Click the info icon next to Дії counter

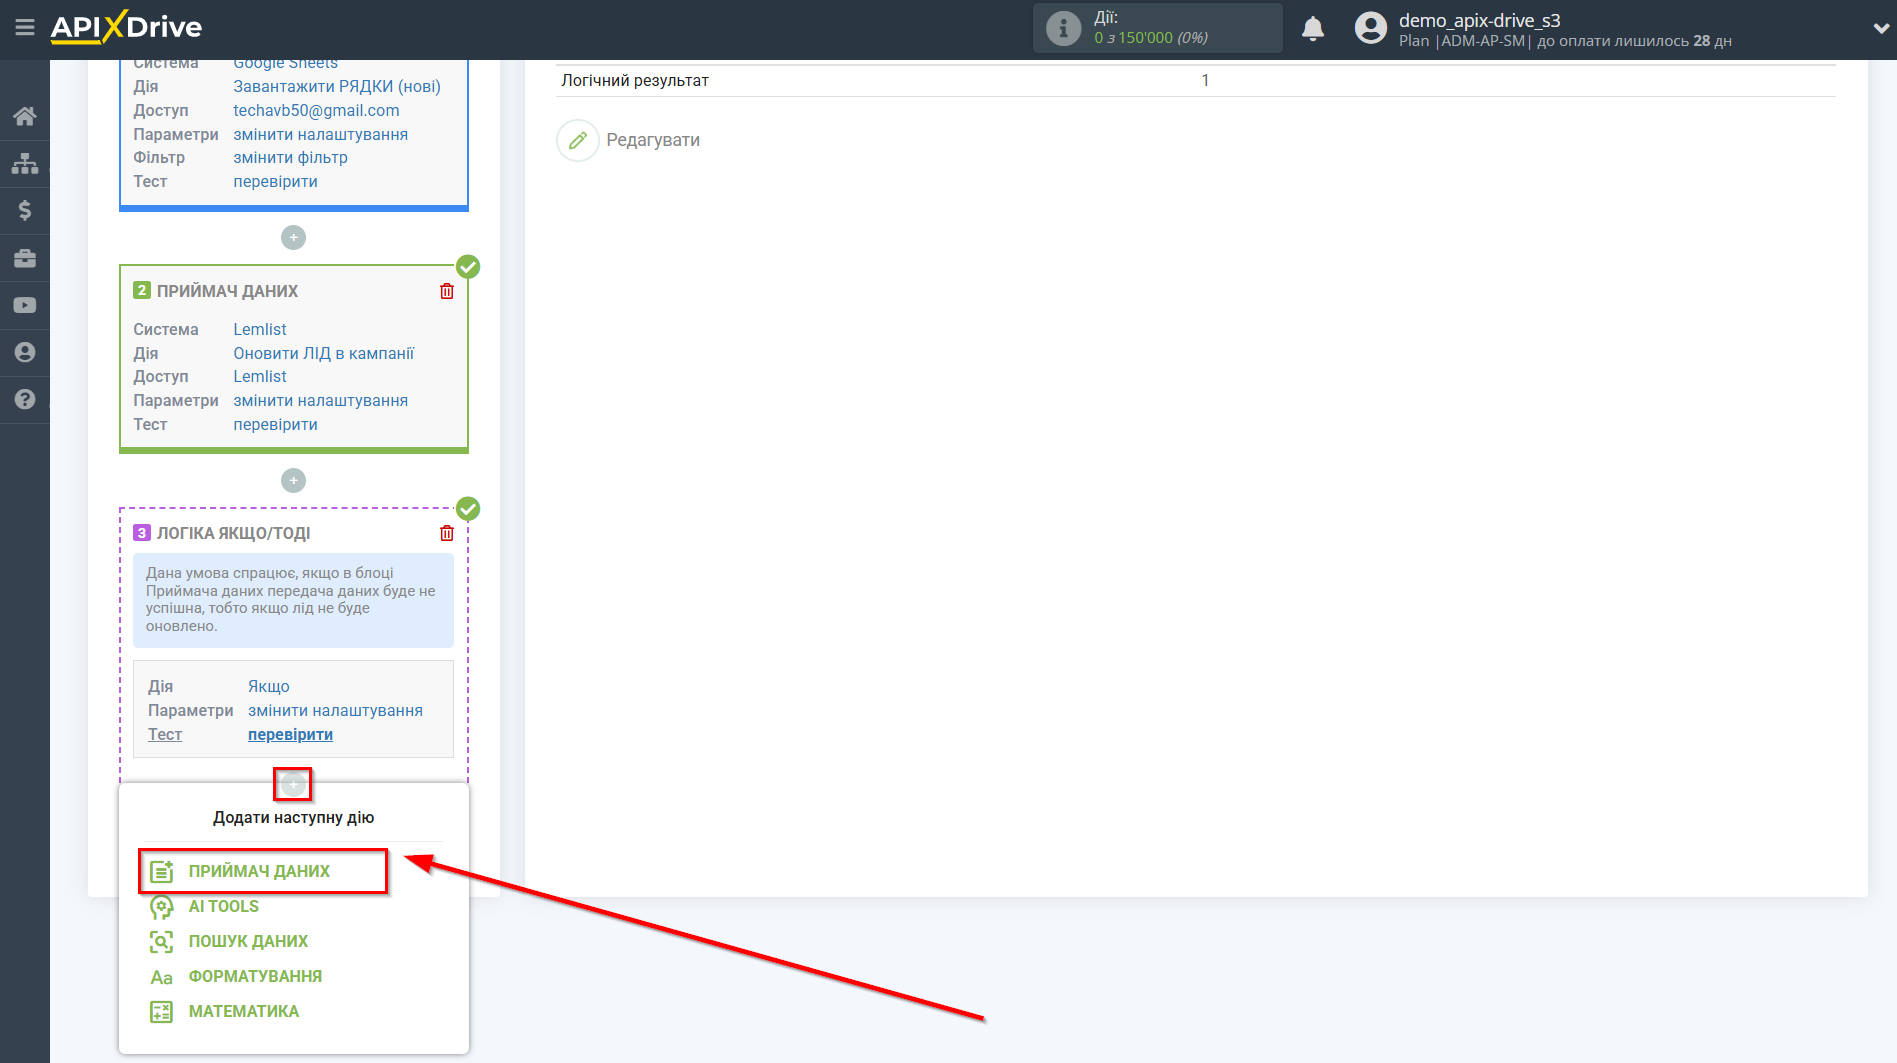[x=1063, y=29]
